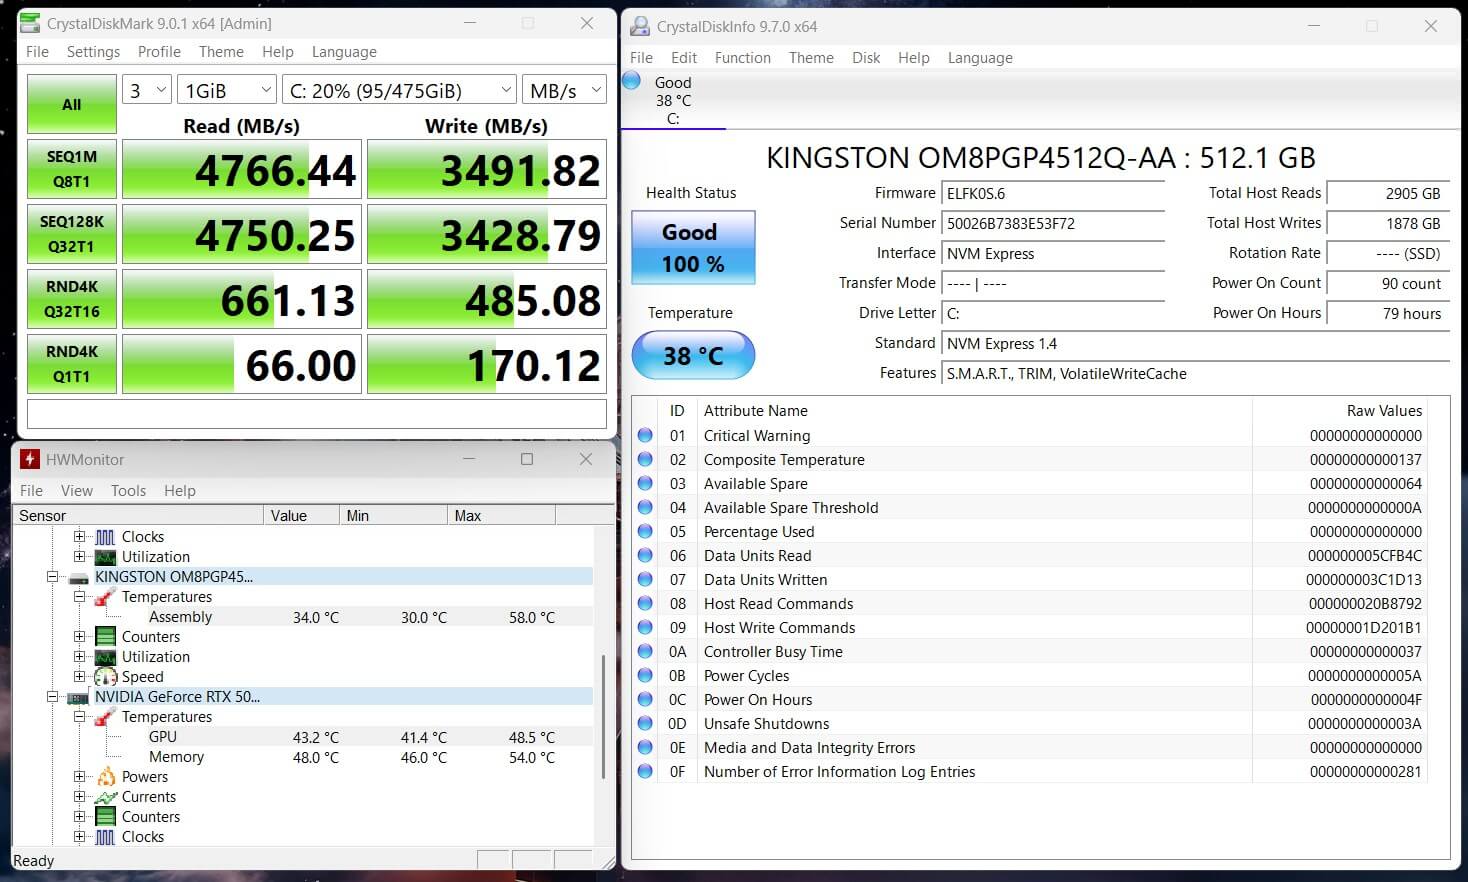This screenshot has height=882, width=1468.
Task: Expand the Counters node under KINGSTON drive
Action: (80, 636)
